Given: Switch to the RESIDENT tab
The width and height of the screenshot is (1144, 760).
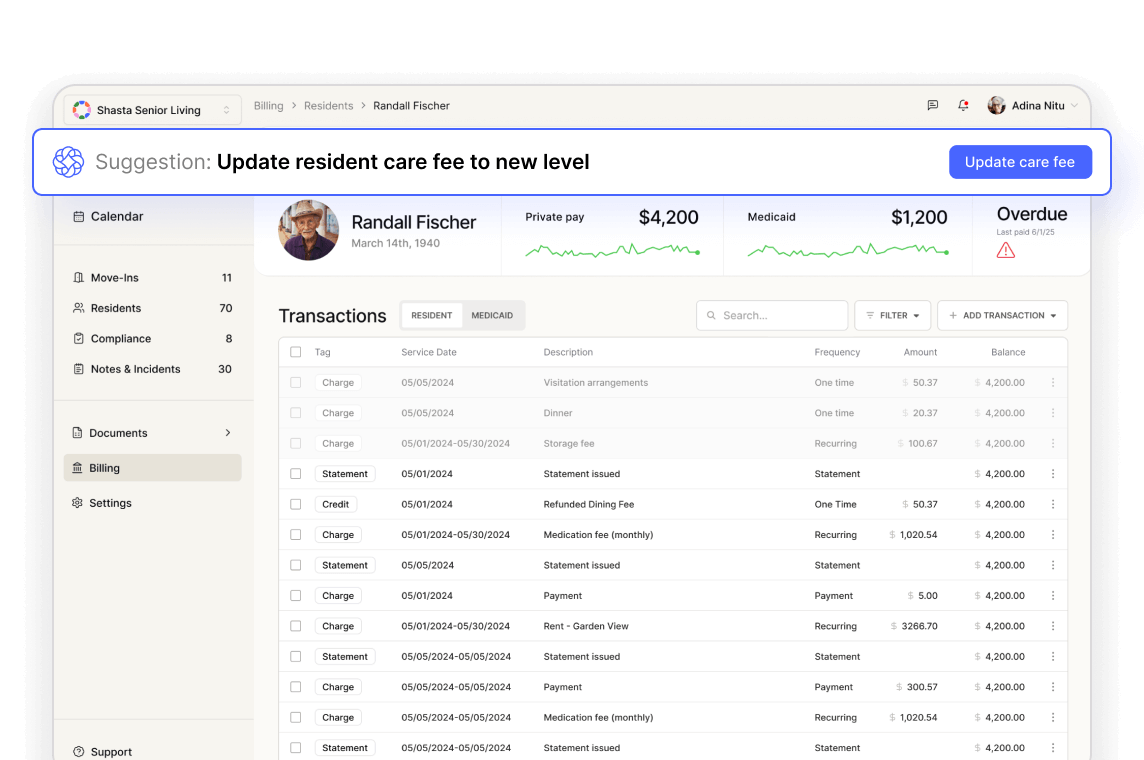Looking at the screenshot, I should click(x=431, y=316).
